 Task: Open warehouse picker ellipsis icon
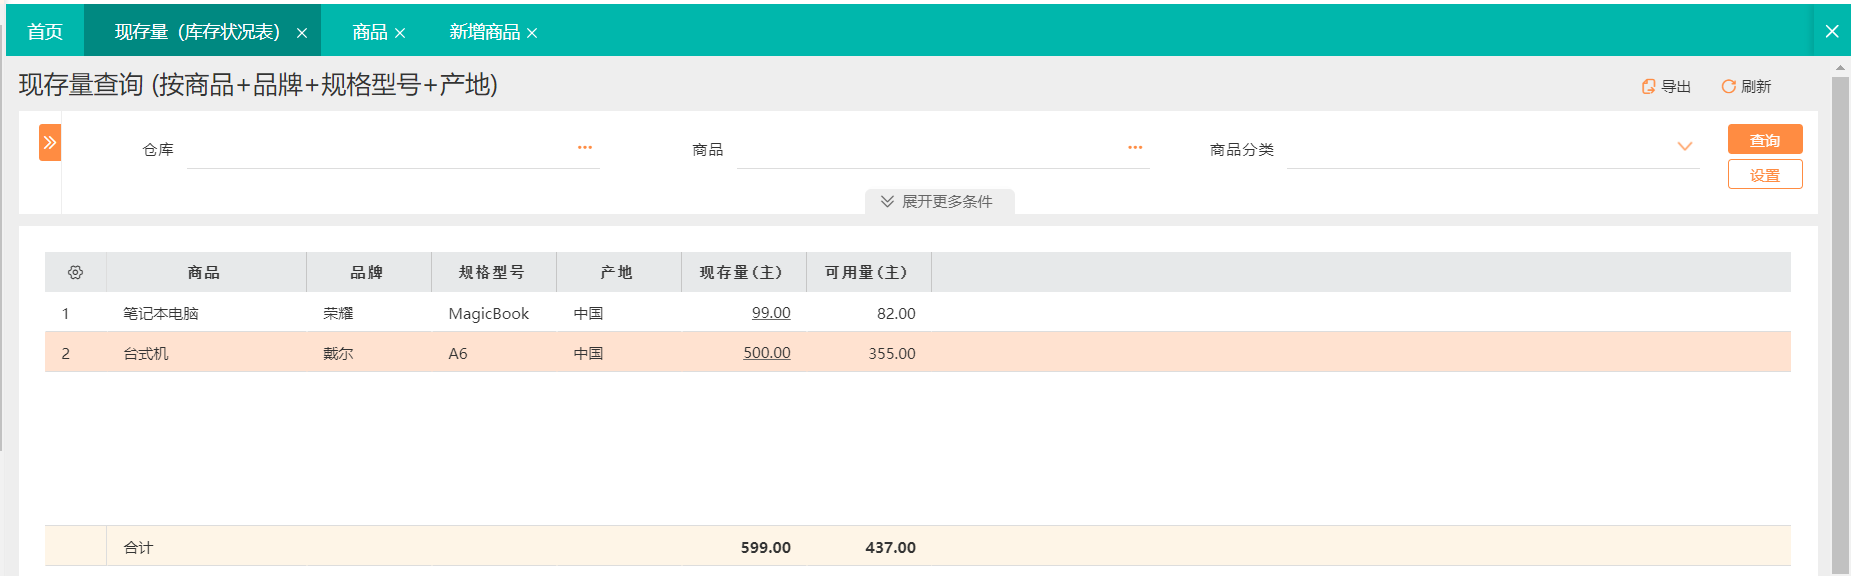click(x=585, y=148)
